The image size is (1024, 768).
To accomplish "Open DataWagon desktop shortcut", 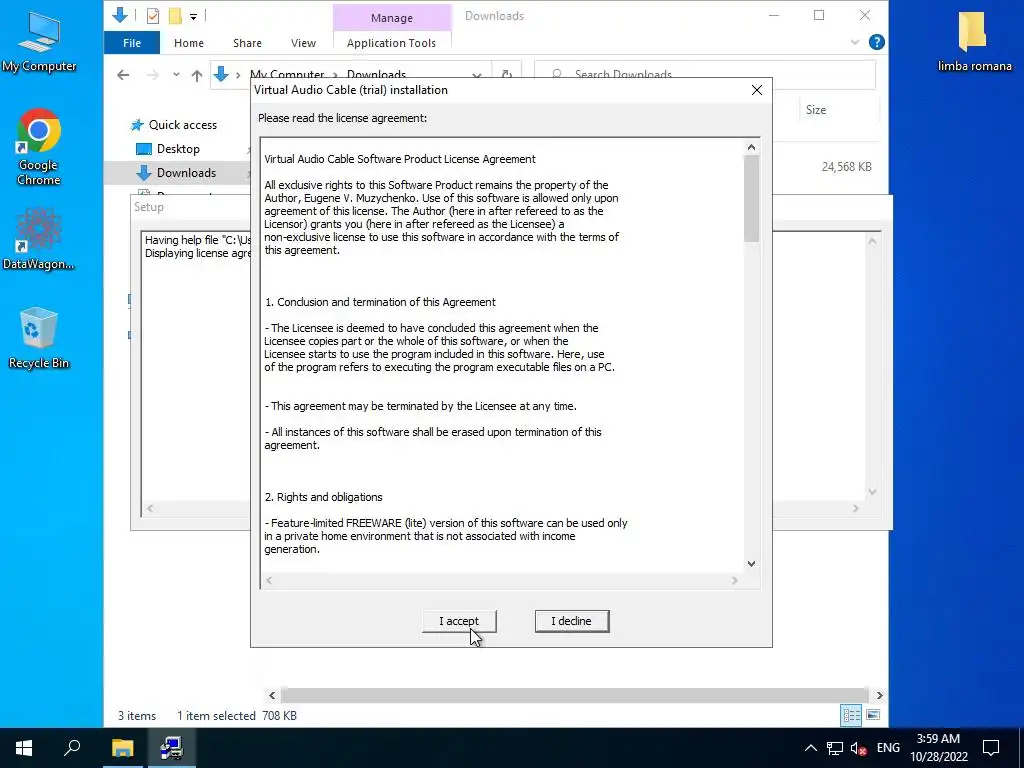I will (39, 240).
